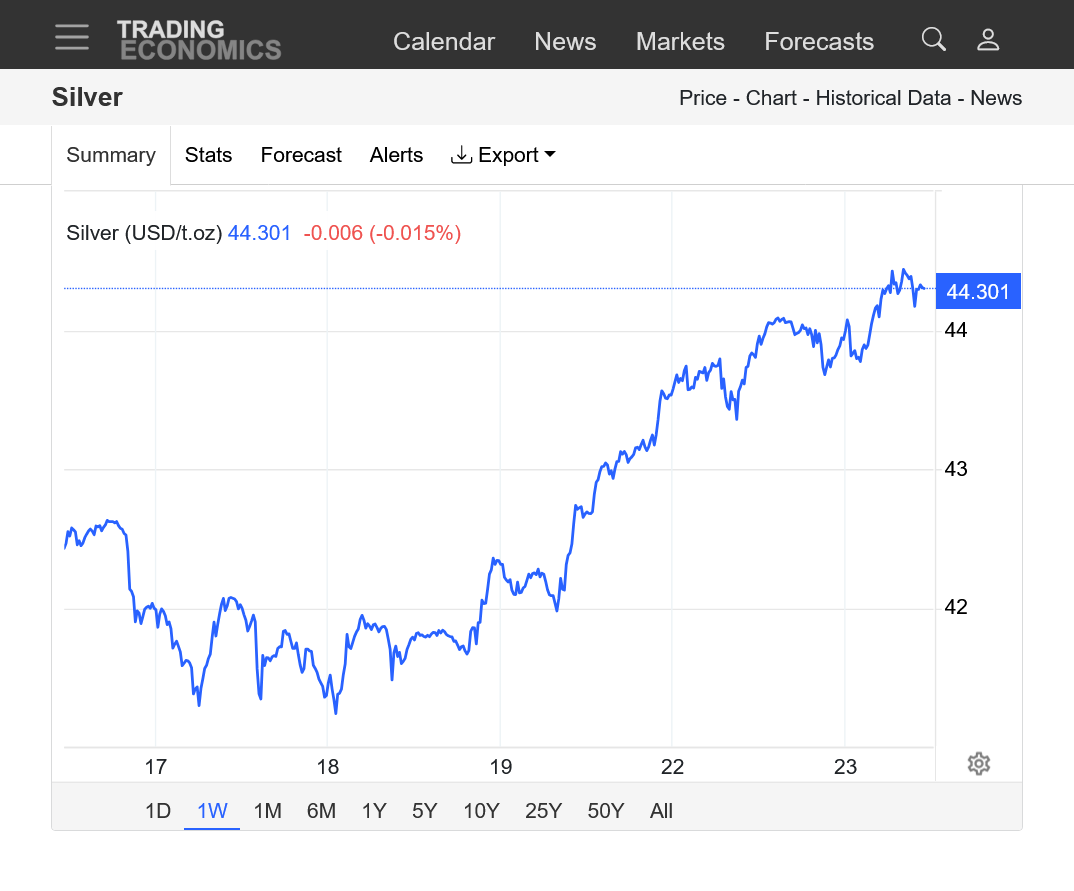Choose the 50Y chart range
Screen dimensions: 1074x891
pos(603,811)
